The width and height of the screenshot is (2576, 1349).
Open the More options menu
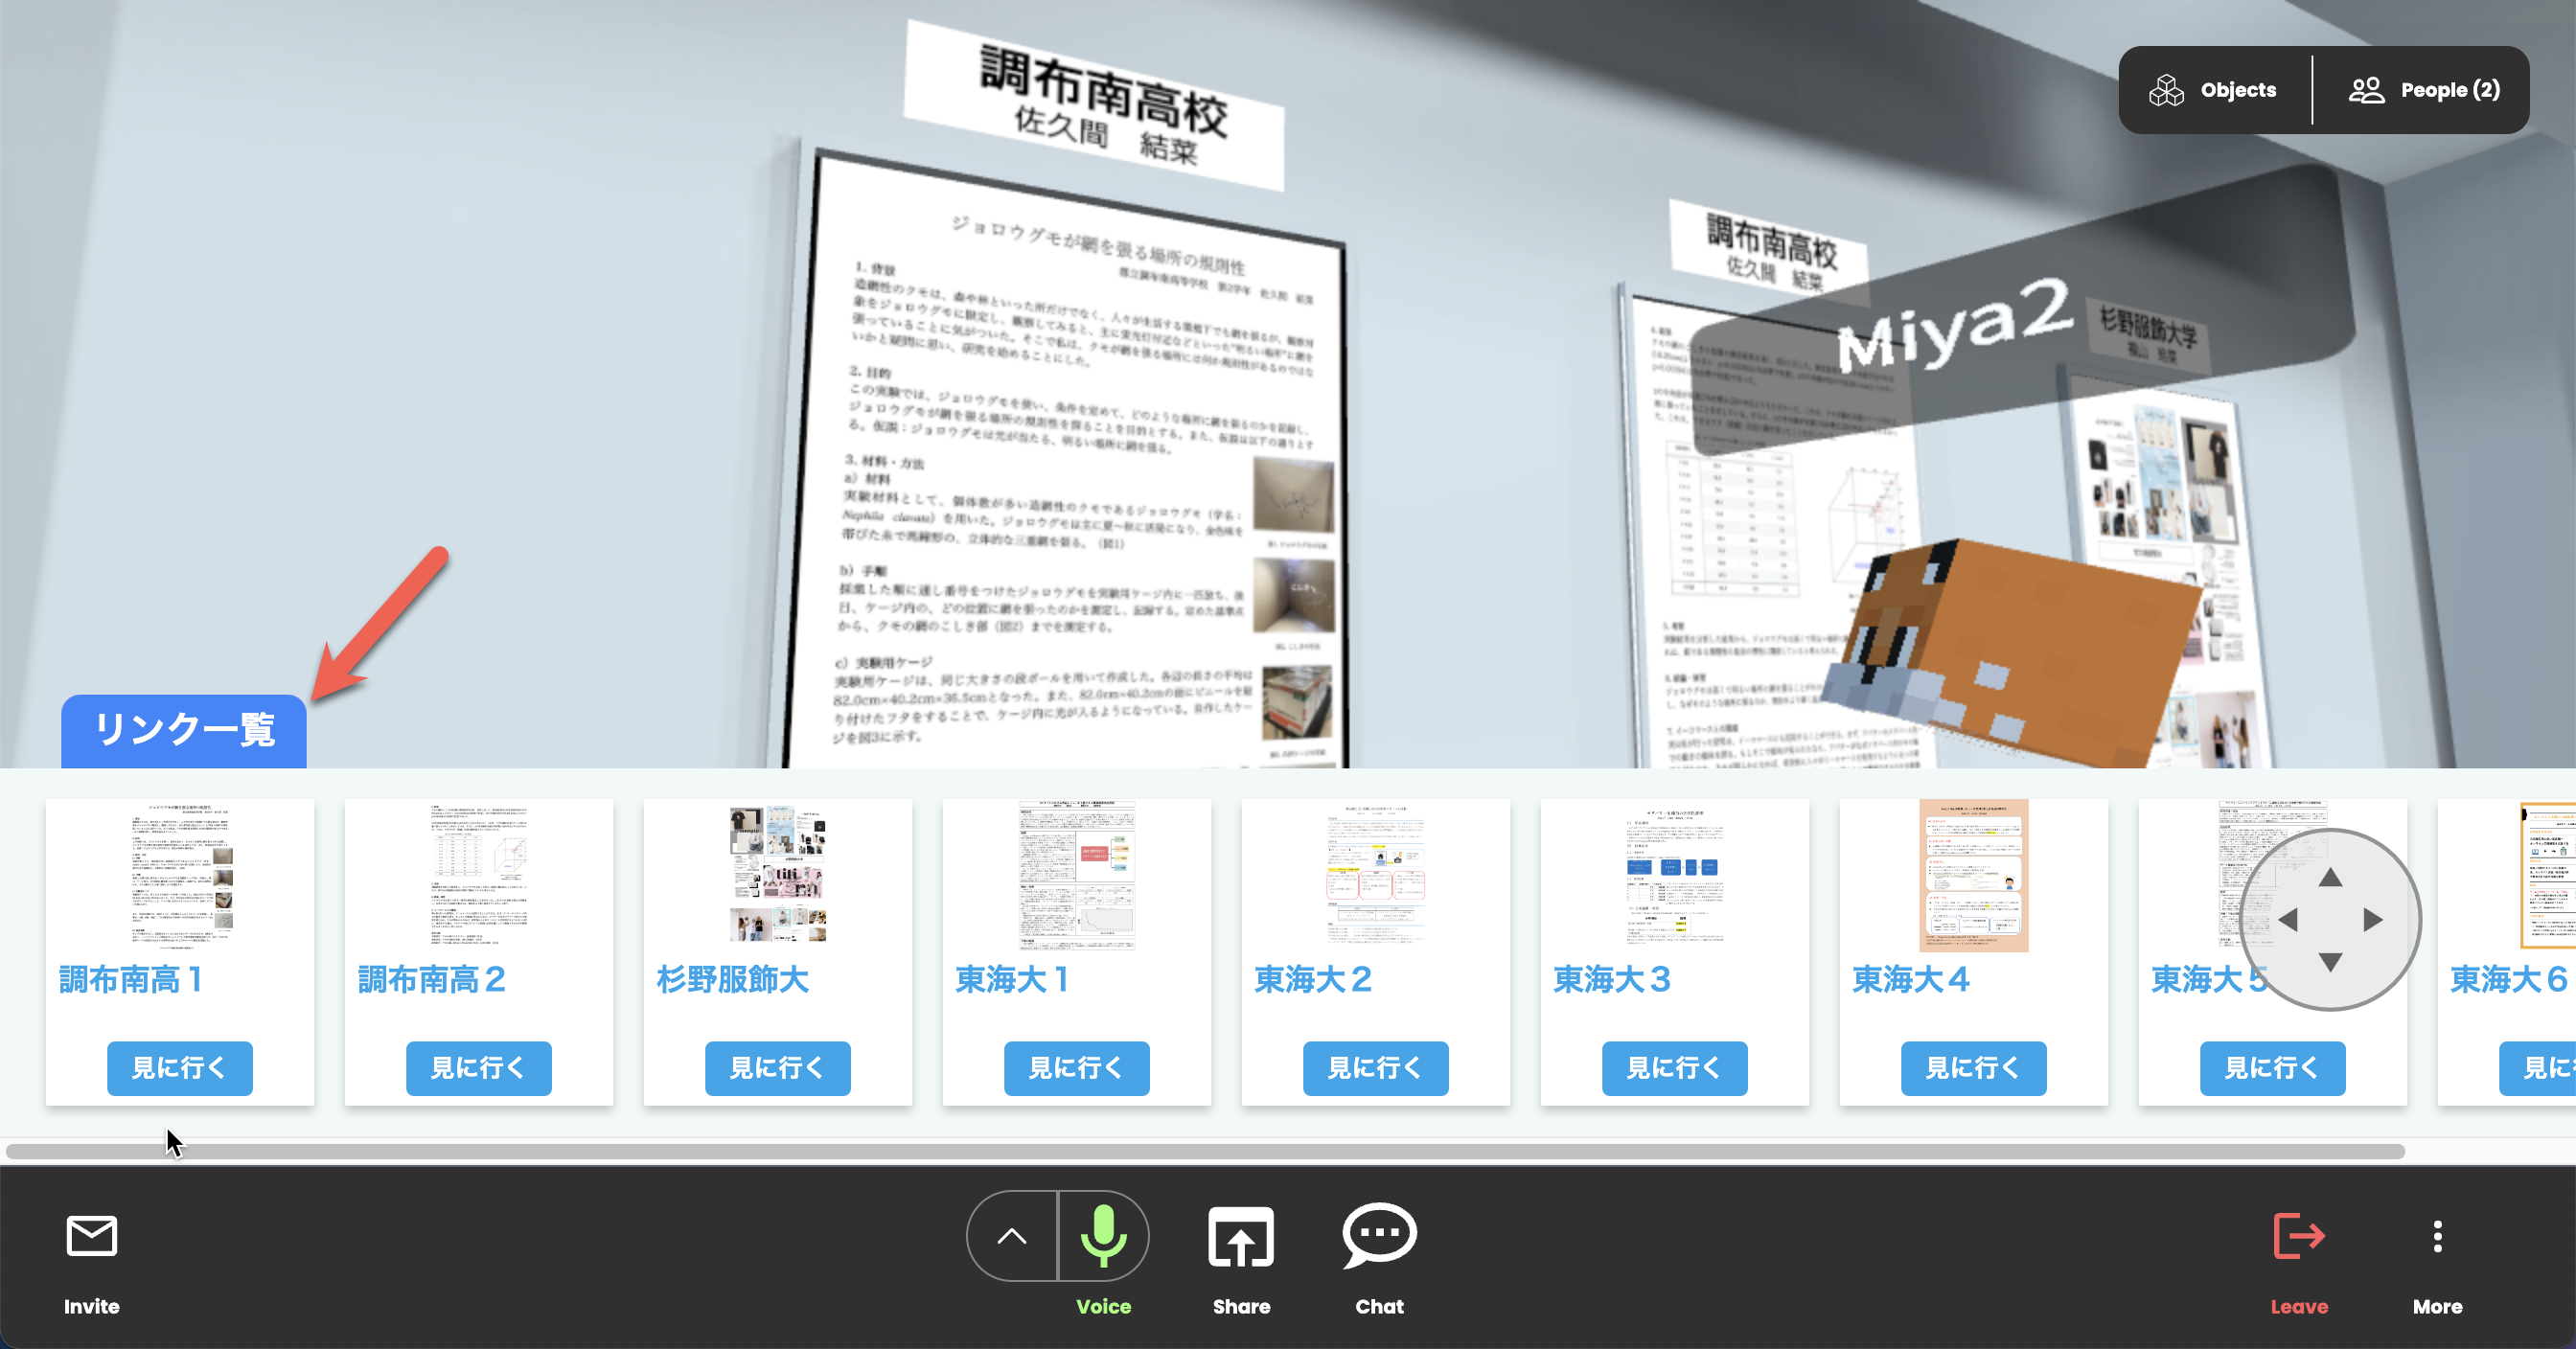coord(2438,1237)
